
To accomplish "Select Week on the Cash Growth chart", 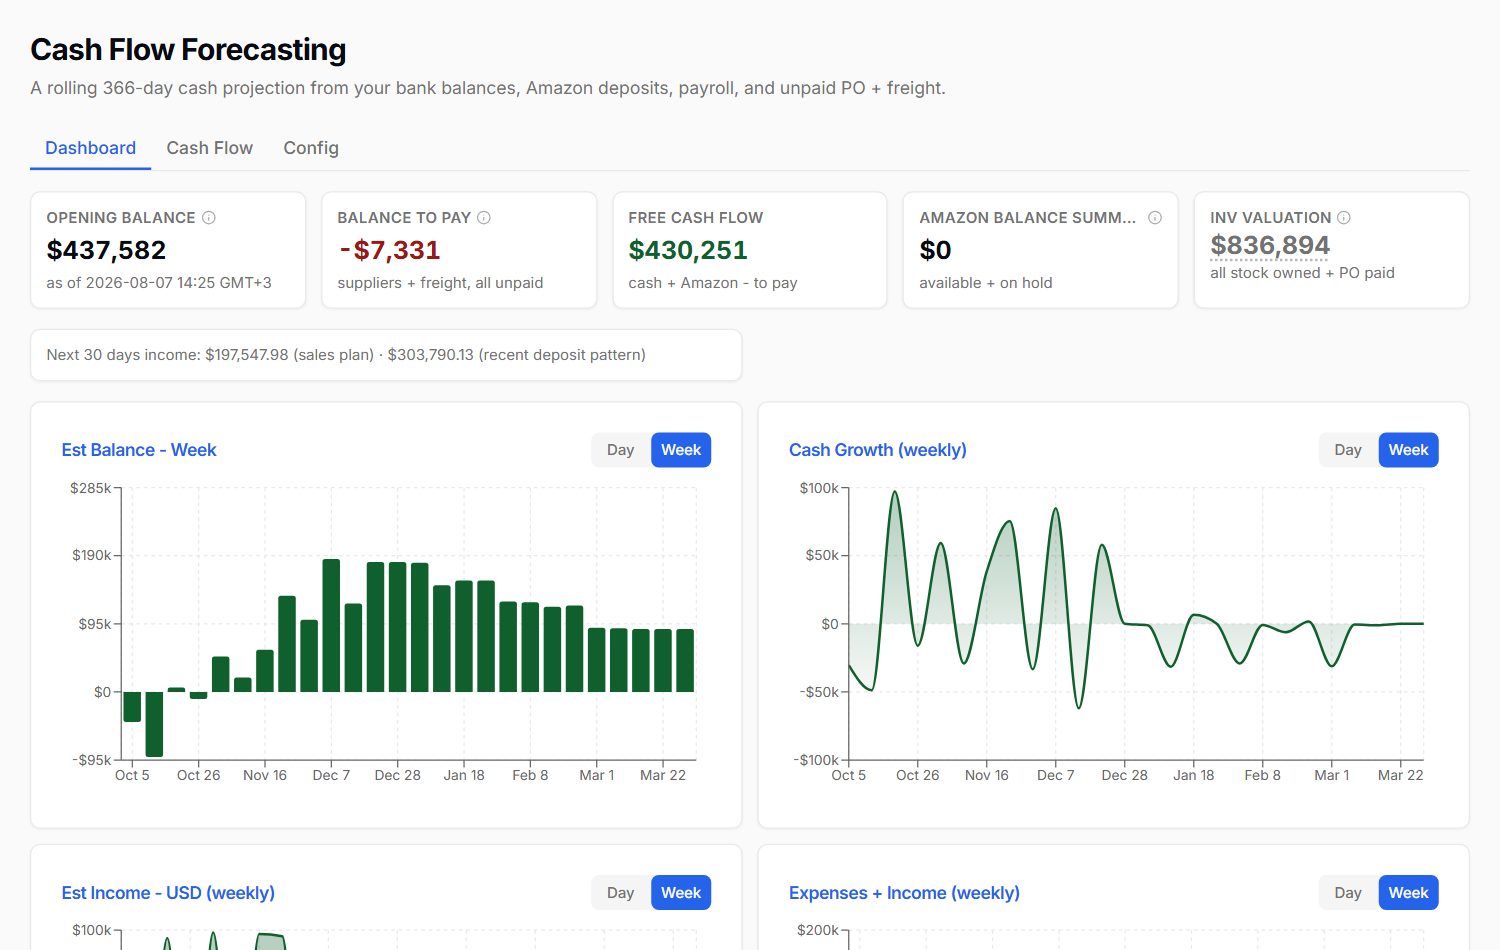I will click(x=1408, y=450).
